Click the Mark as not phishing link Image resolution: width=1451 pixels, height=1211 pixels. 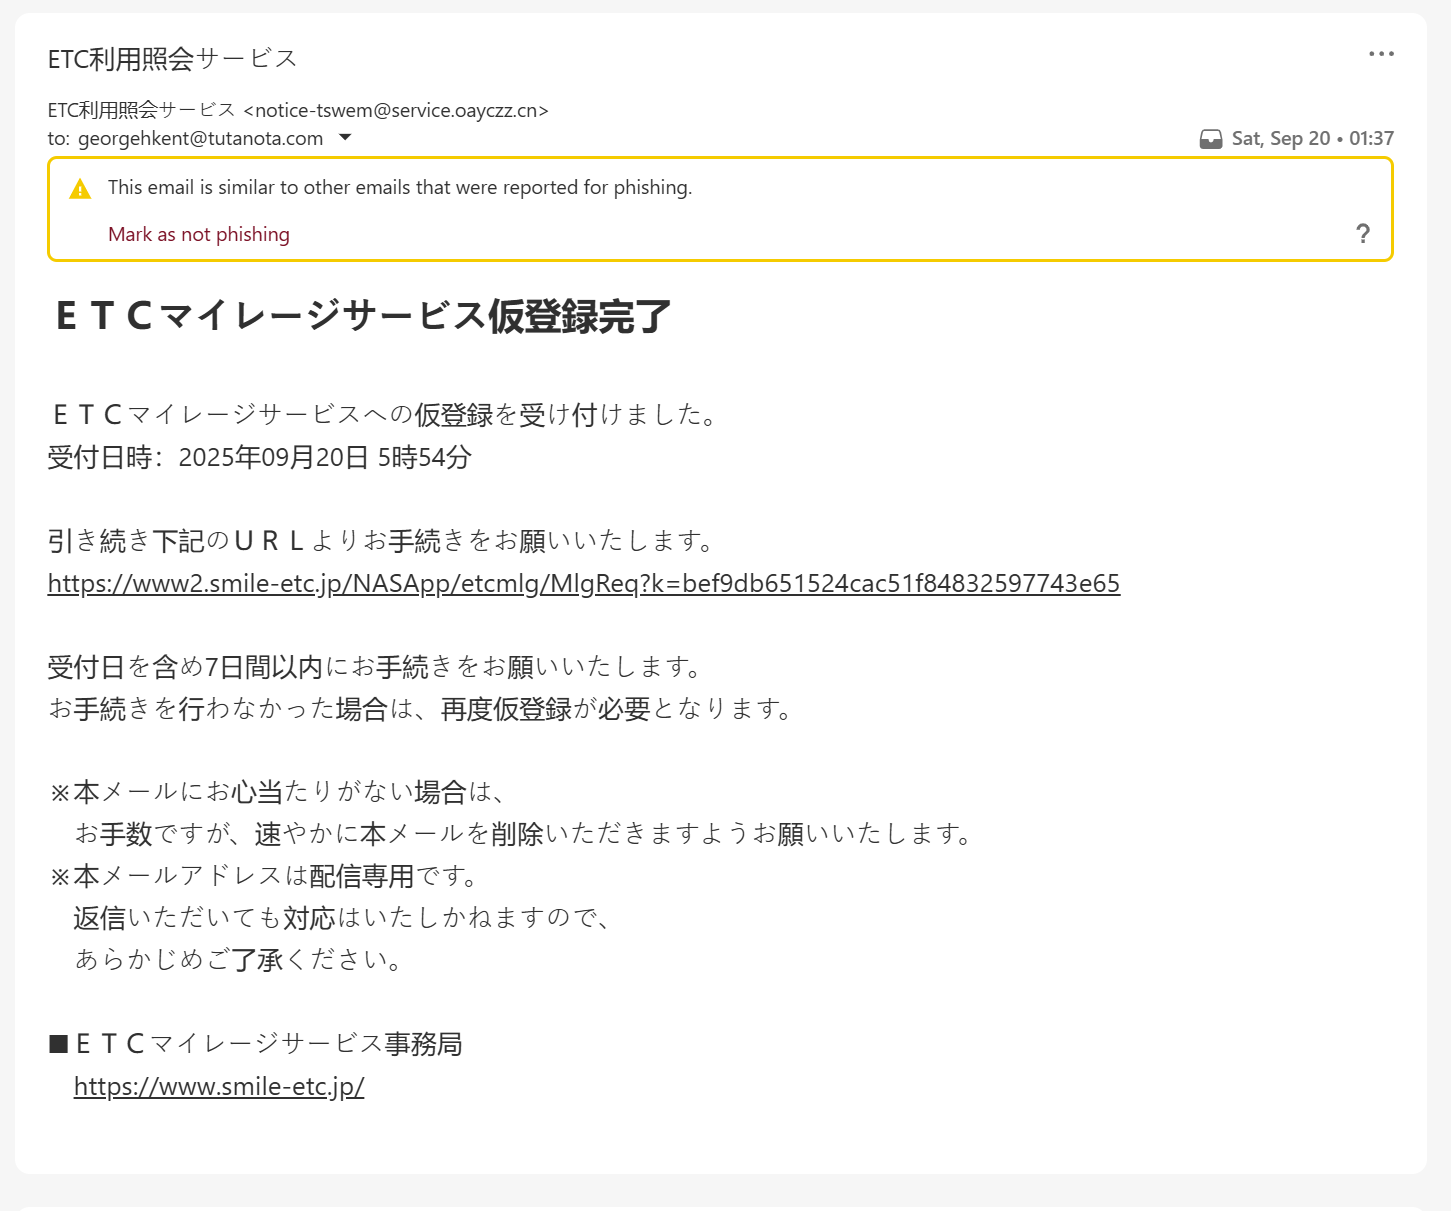pos(199,234)
